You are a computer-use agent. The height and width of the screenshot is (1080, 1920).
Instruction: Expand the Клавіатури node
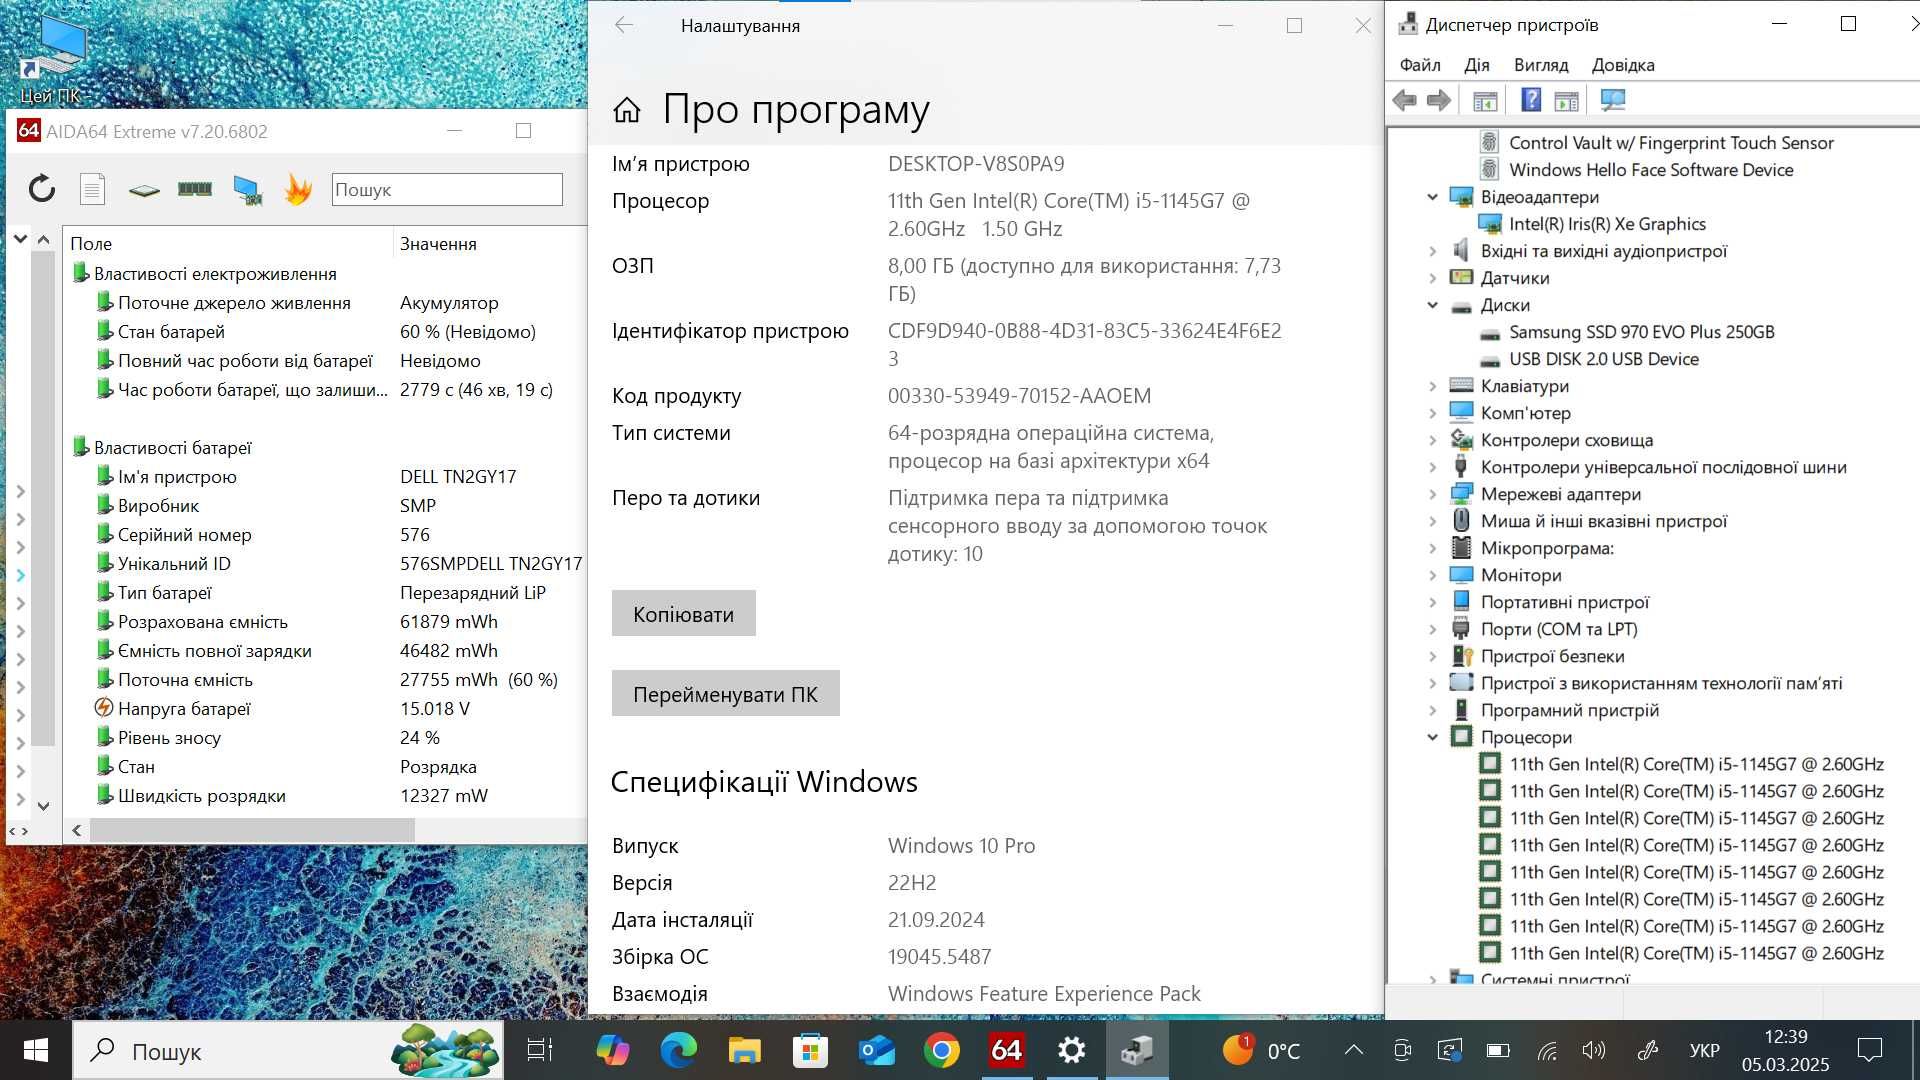(x=1432, y=386)
